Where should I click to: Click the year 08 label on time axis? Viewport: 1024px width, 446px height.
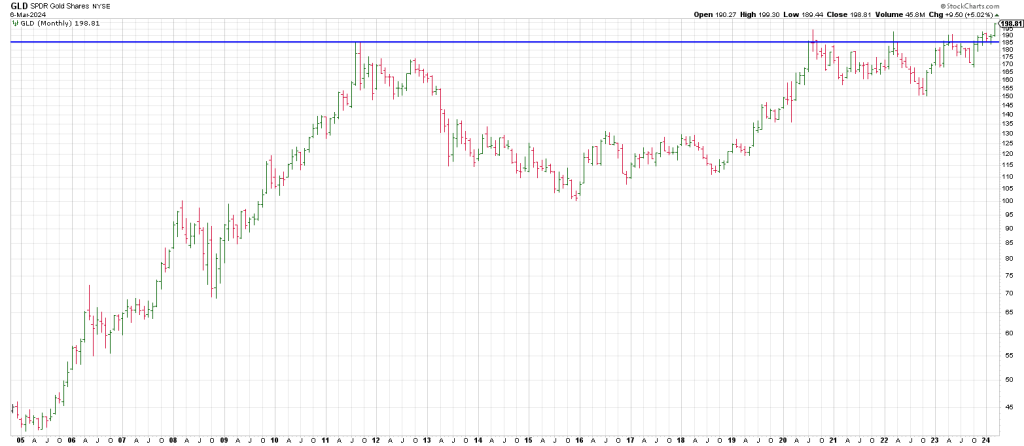coord(174,439)
